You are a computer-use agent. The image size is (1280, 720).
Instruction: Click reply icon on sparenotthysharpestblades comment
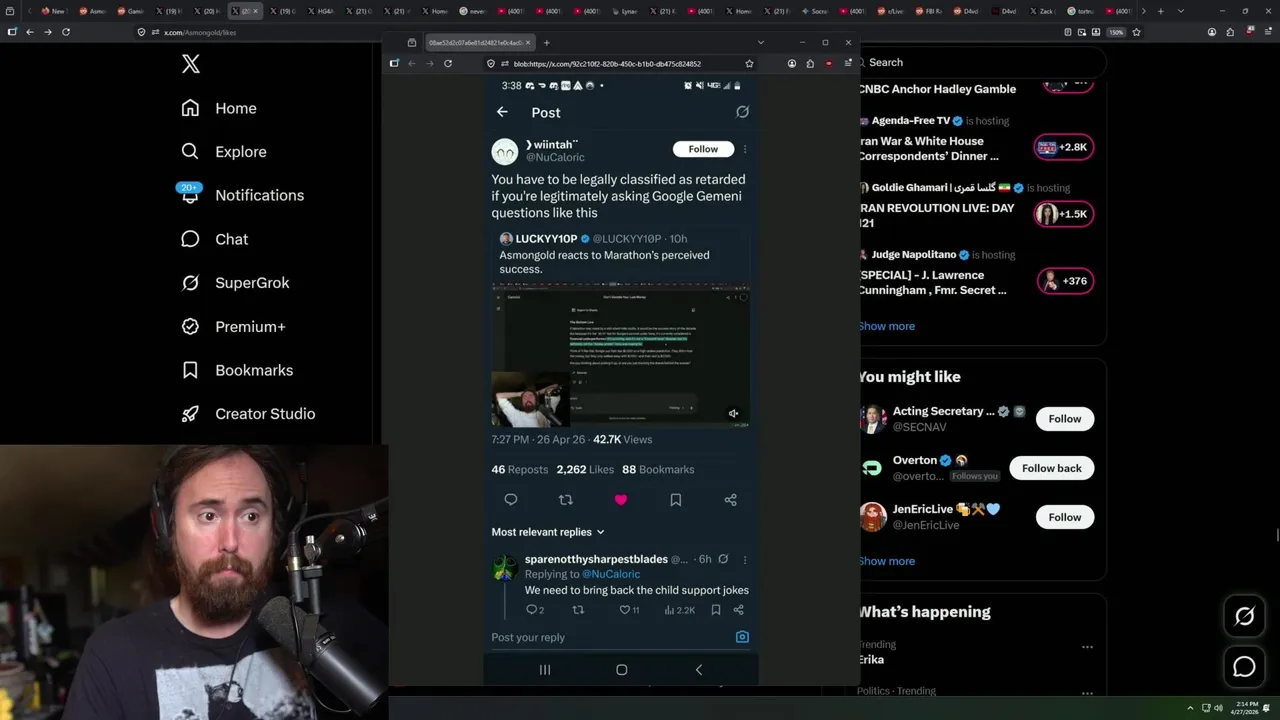point(532,610)
